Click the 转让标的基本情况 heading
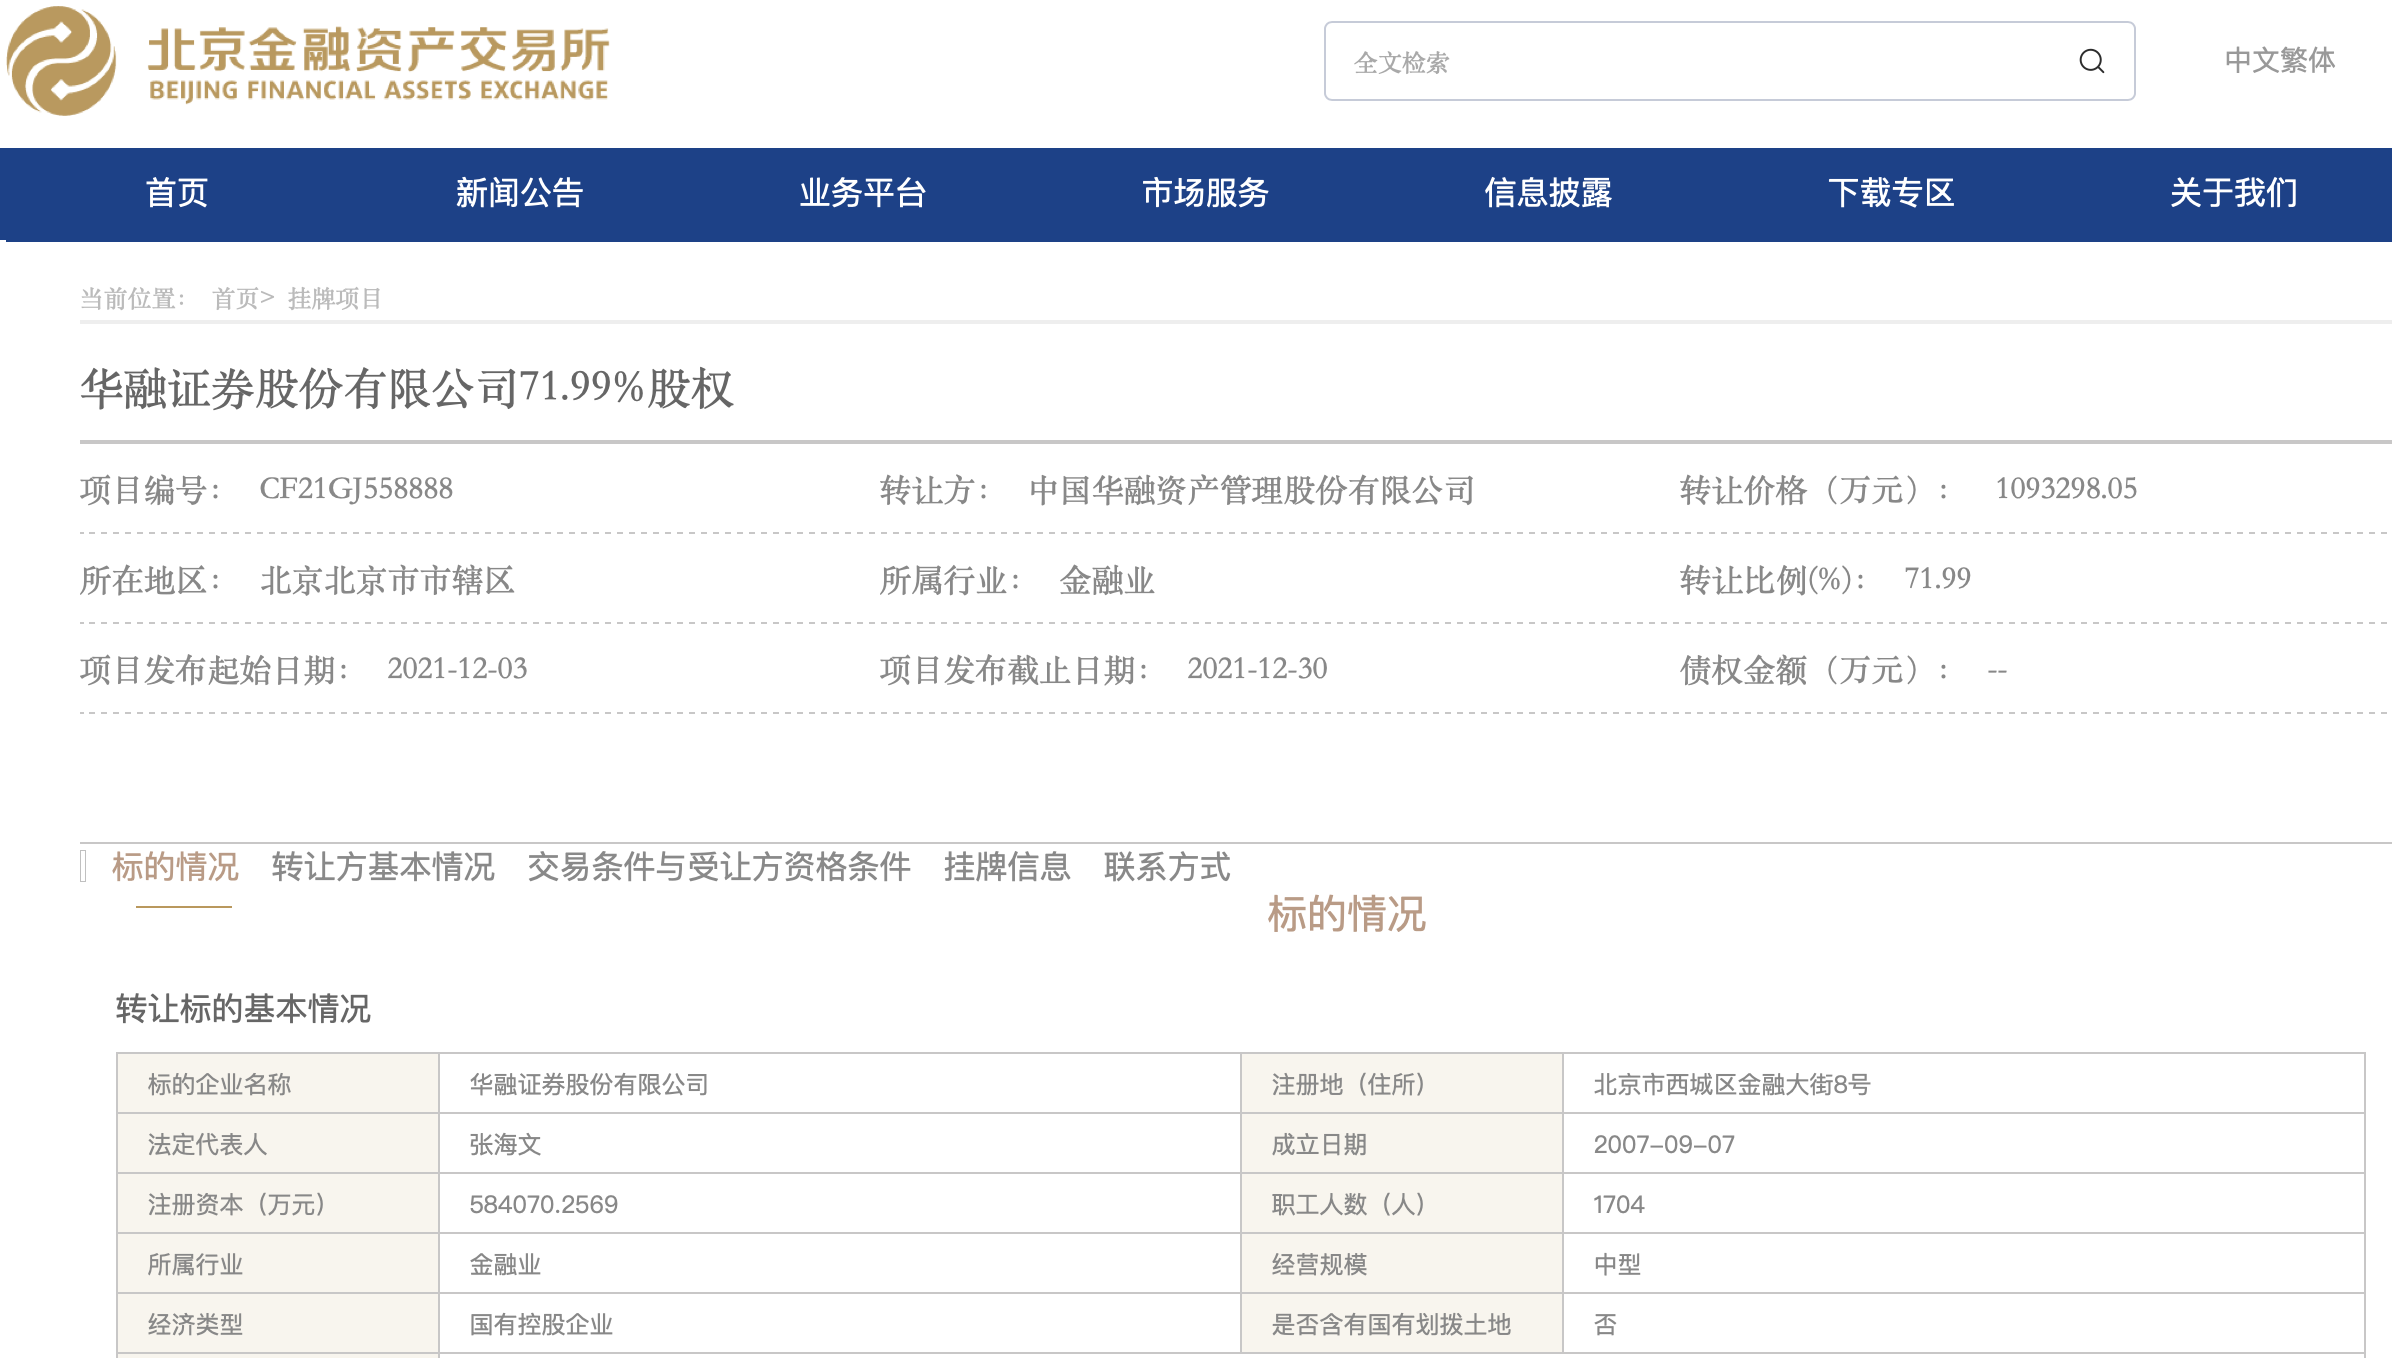The width and height of the screenshot is (2392, 1358). pos(243,1009)
